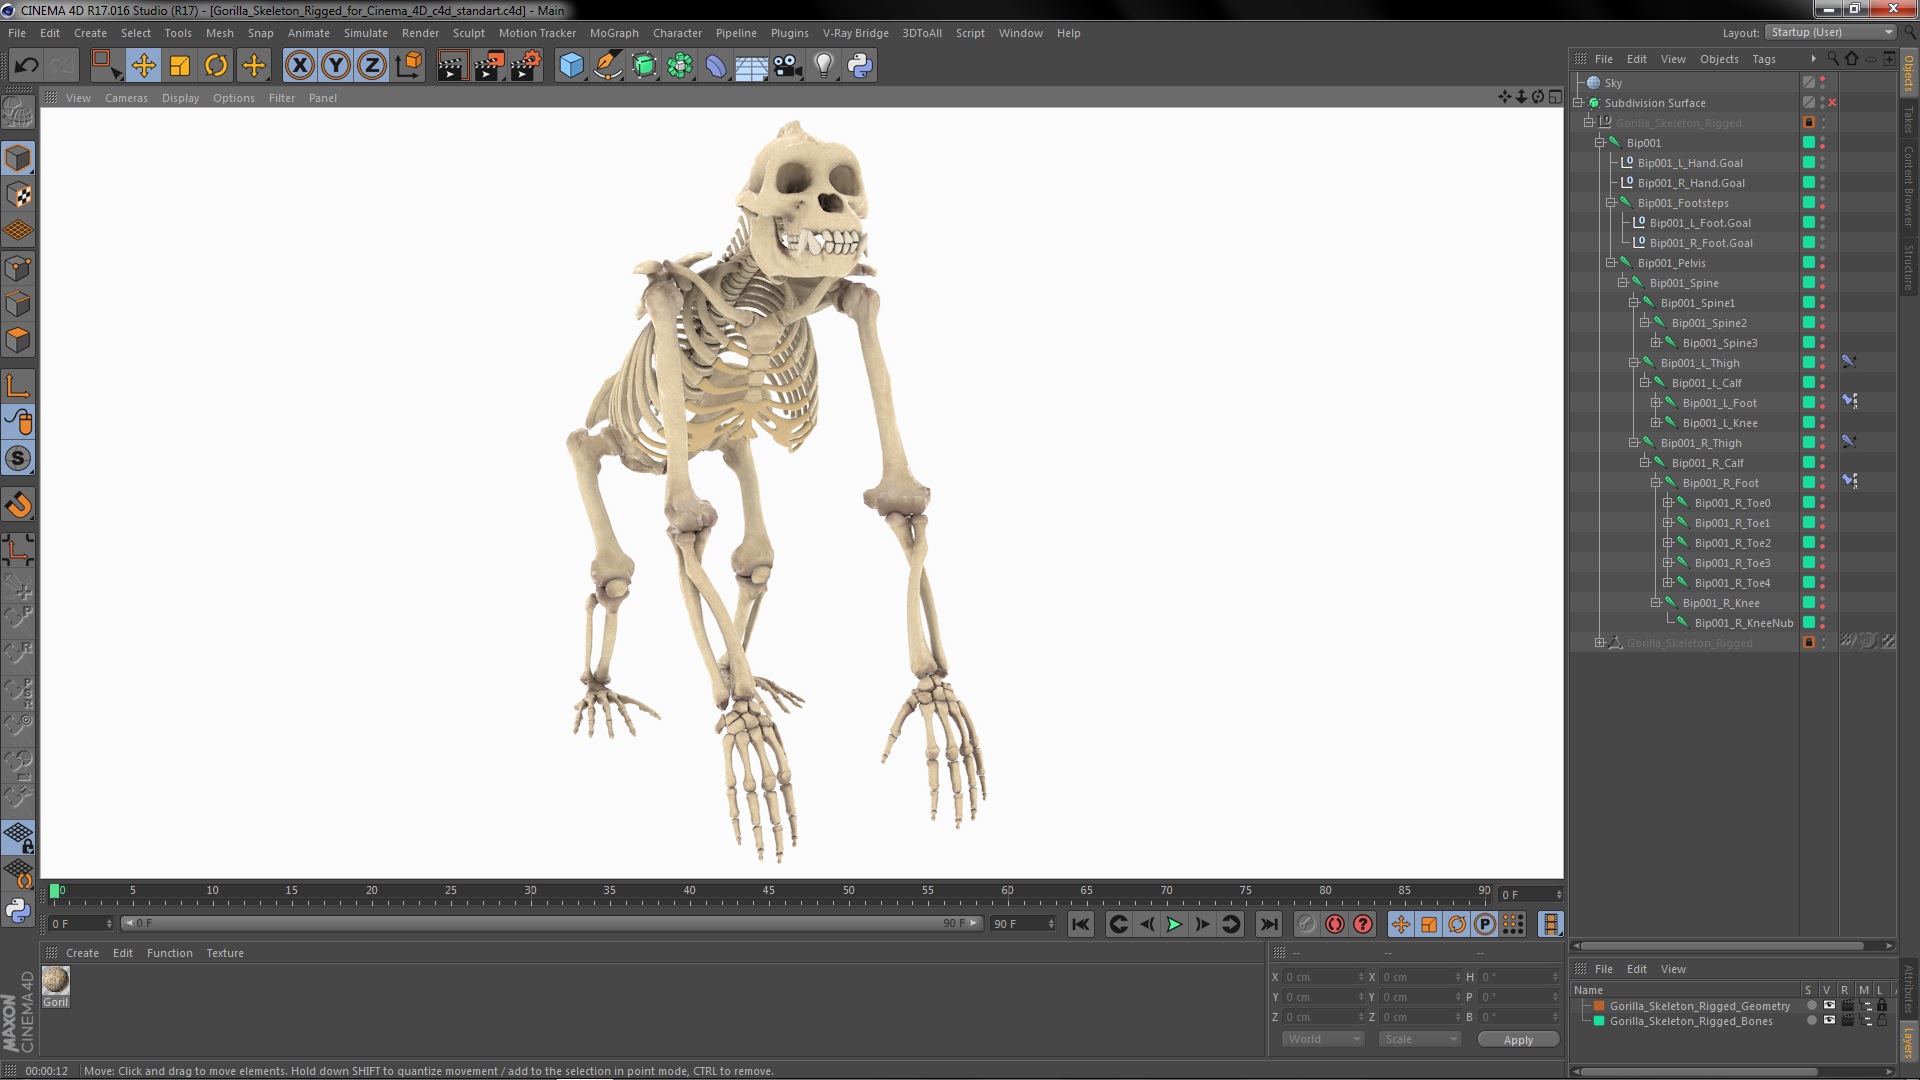Click the Apply coordinates button
The width and height of the screenshot is (1920, 1080).
pos(1517,1040)
